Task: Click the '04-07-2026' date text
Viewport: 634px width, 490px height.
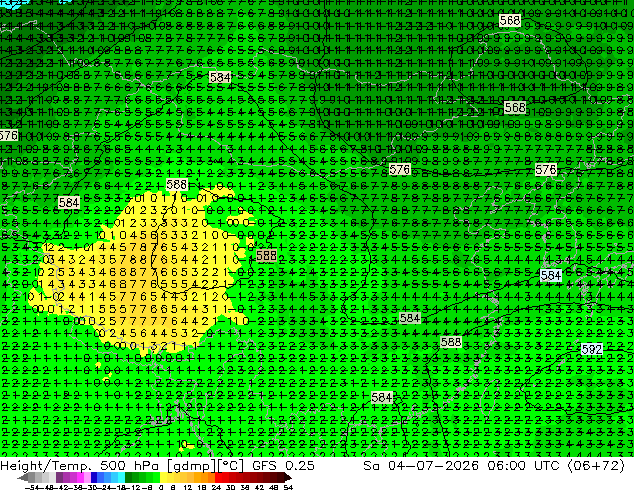Action: (433, 466)
